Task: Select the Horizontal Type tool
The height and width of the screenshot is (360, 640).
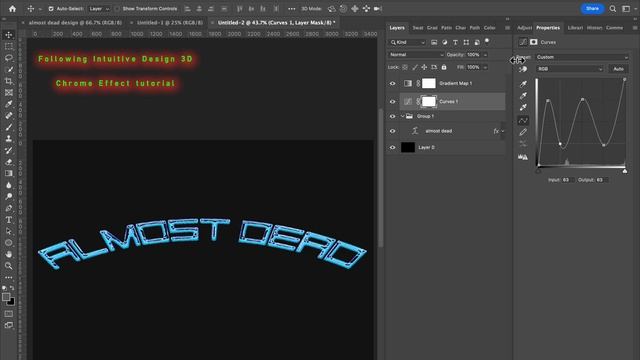Action: [x=9, y=220]
